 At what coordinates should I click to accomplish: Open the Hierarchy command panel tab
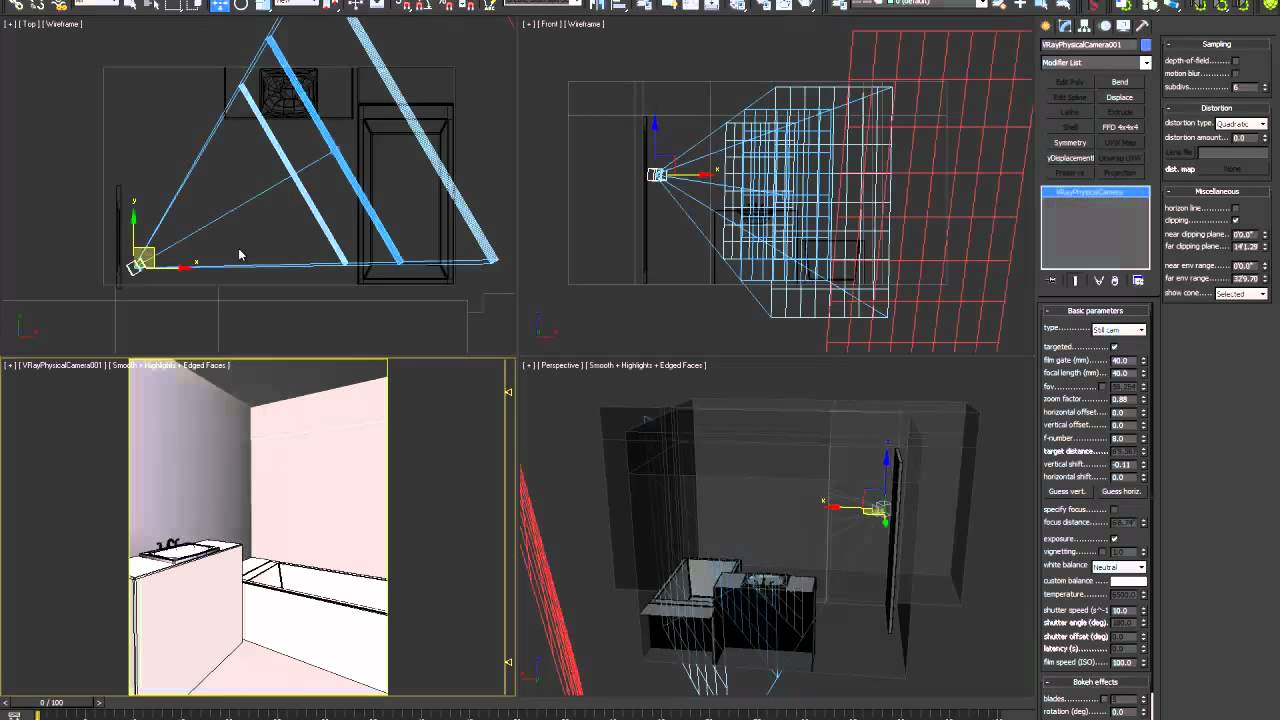[1085, 26]
